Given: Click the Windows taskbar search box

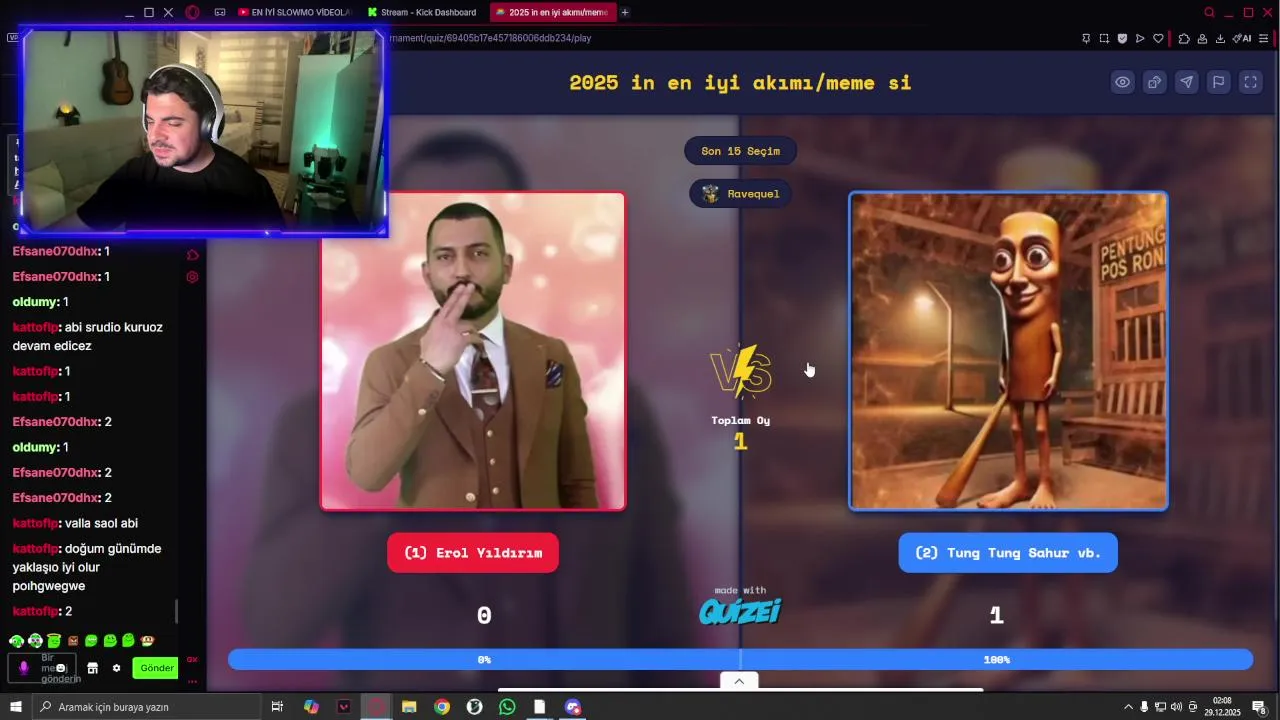Looking at the screenshot, I should (x=146, y=707).
